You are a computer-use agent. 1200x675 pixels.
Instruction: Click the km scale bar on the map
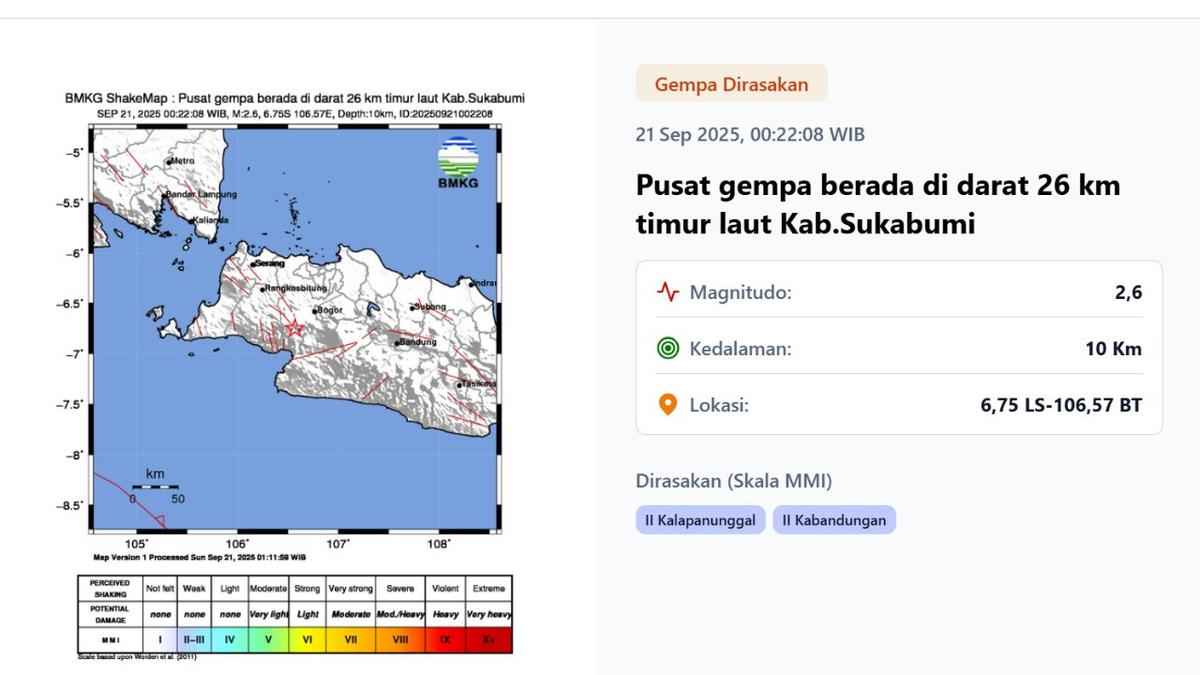point(155,487)
